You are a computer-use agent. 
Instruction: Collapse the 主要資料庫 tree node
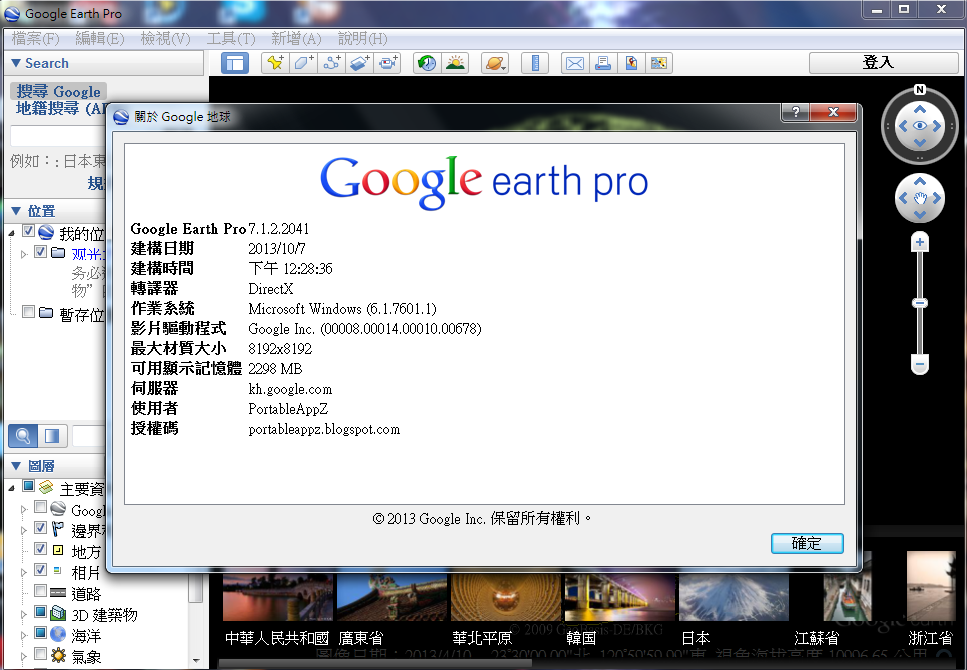point(12,489)
